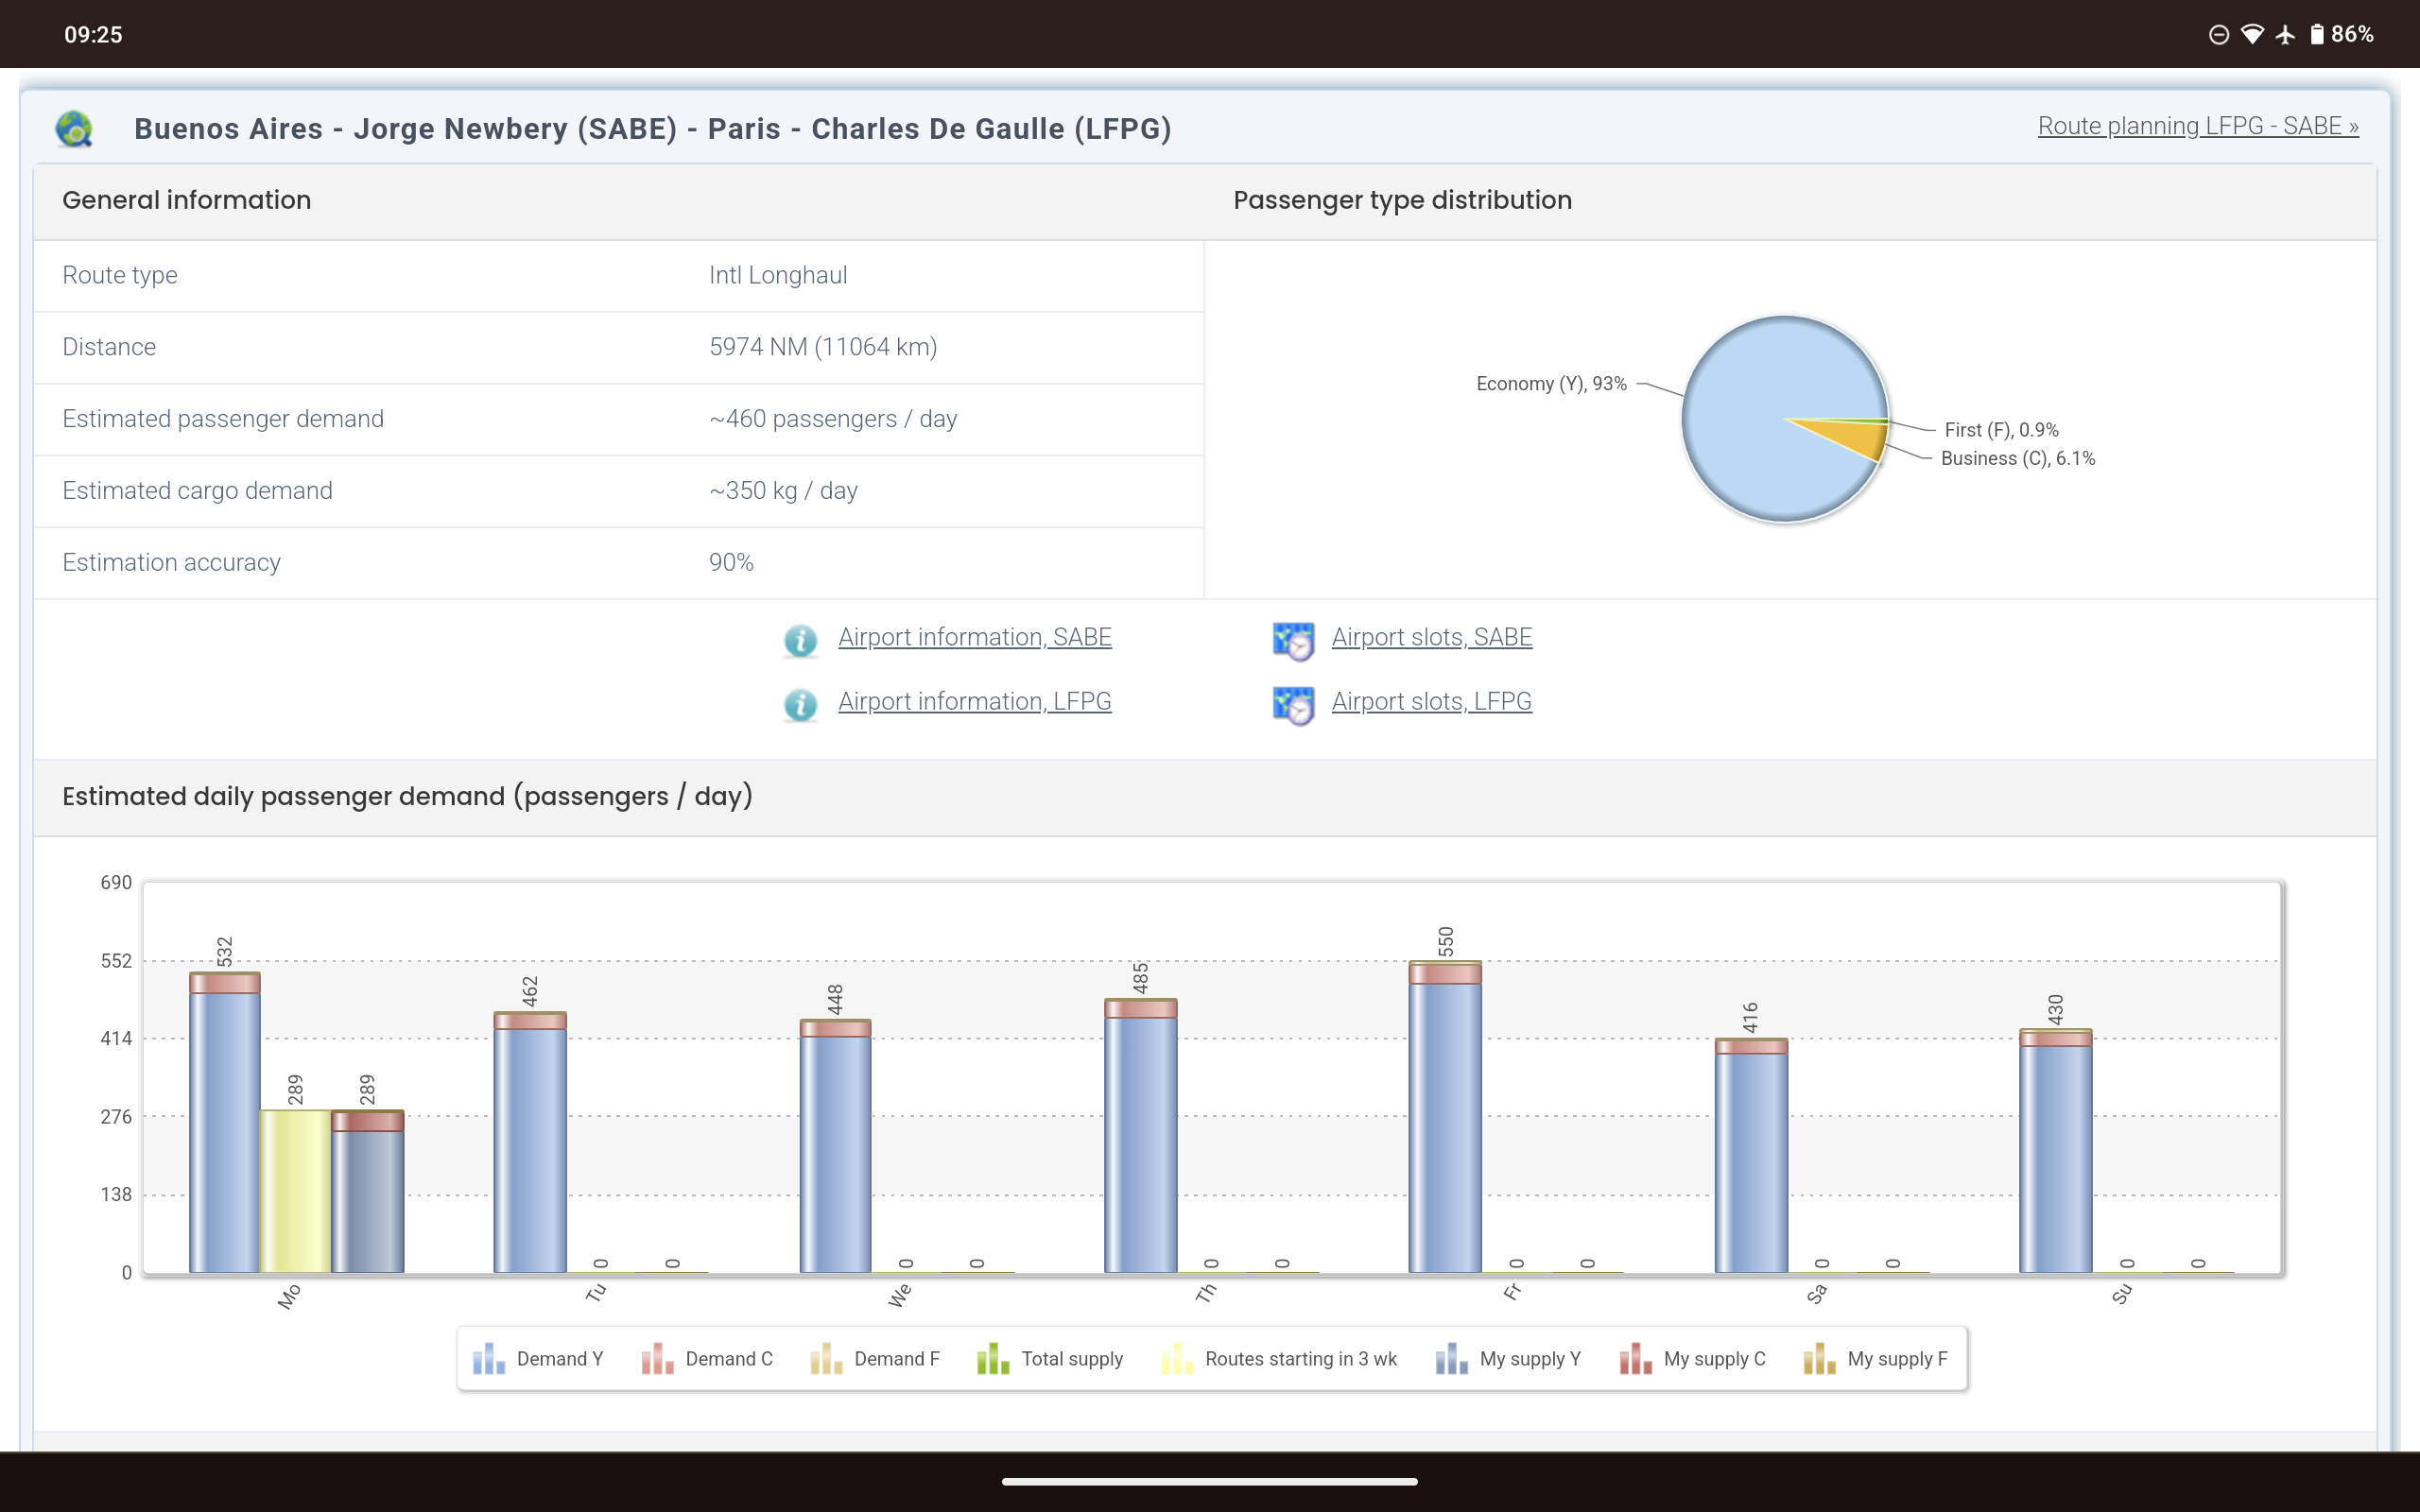This screenshot has width=2420, height=1512.
Task: Toggle My supply C legend item
Action: pos(1692,1359)
